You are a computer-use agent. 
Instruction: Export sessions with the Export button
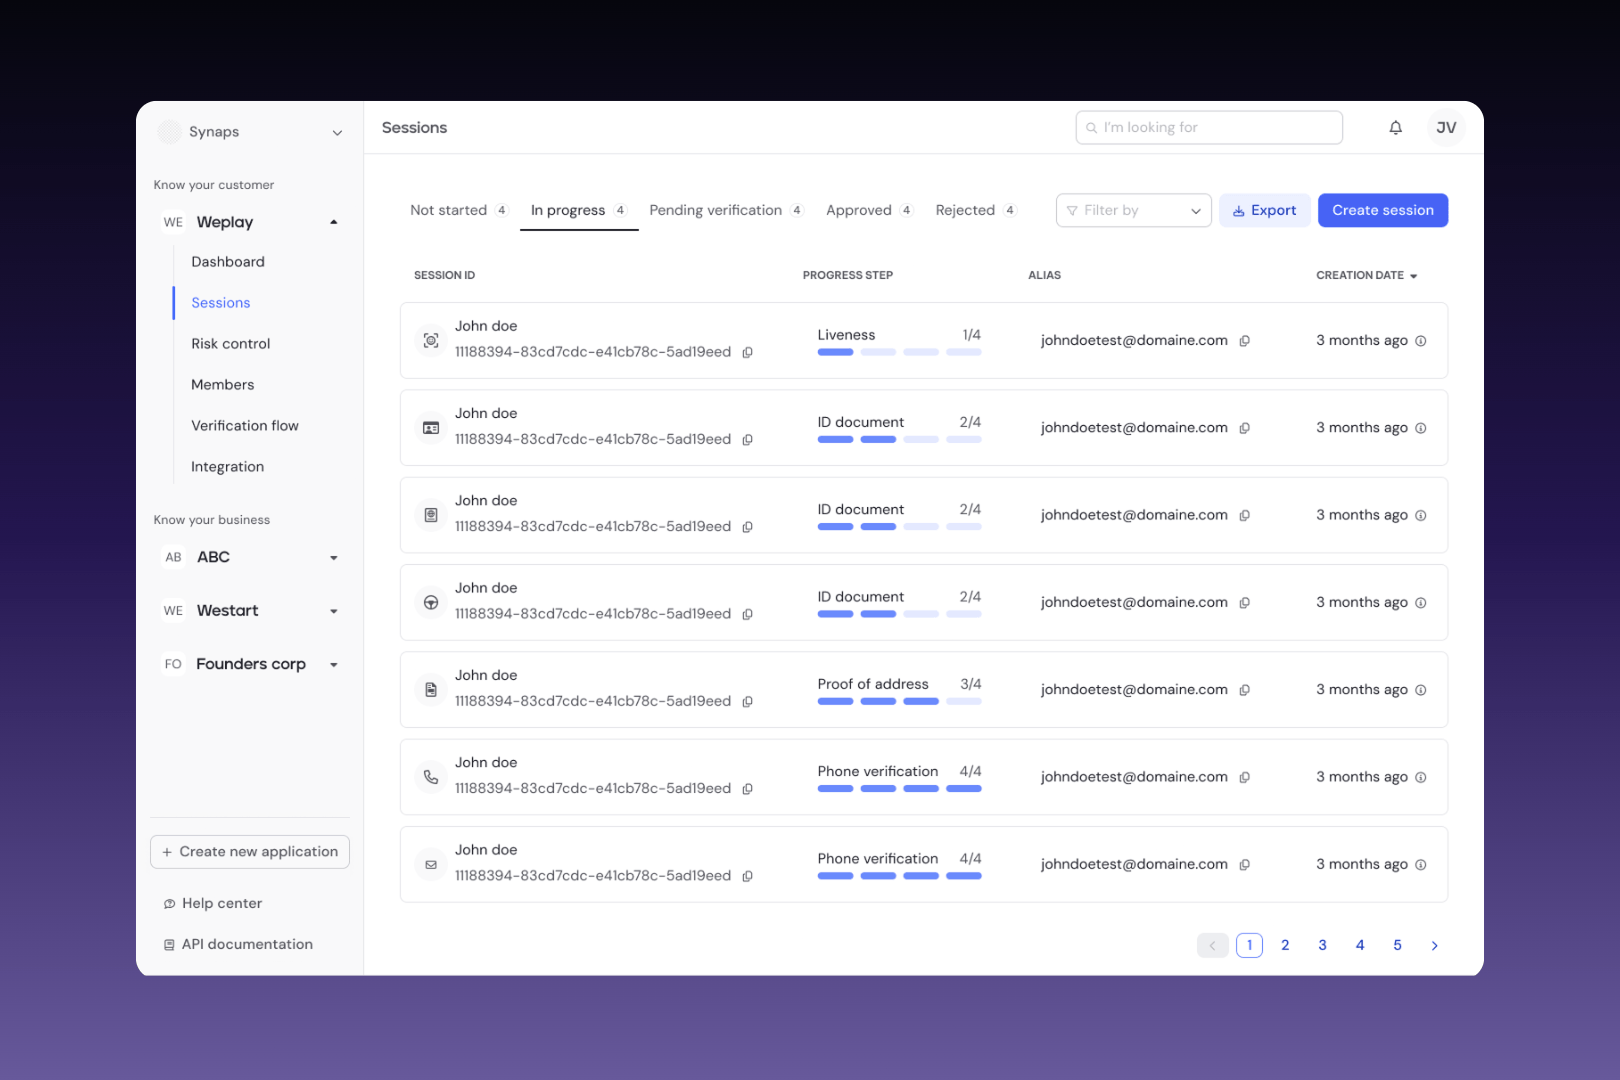(x=1264, y=211)
